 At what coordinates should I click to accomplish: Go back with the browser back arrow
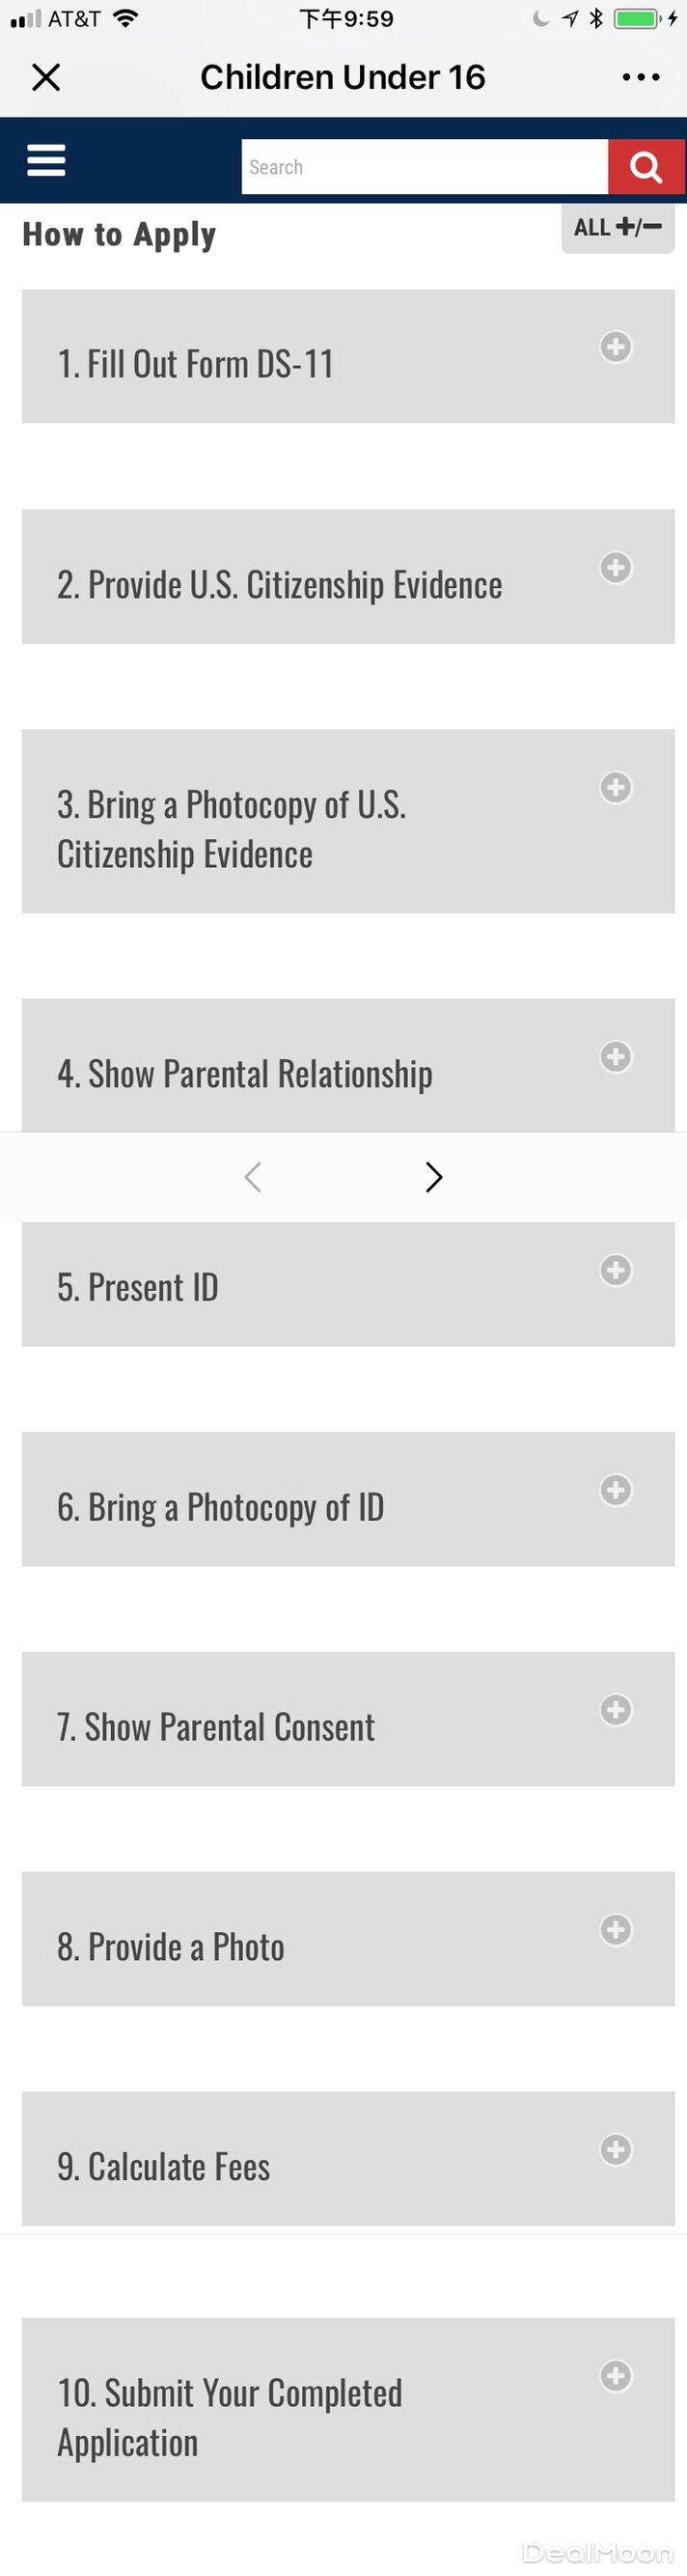coord(253,1177)
